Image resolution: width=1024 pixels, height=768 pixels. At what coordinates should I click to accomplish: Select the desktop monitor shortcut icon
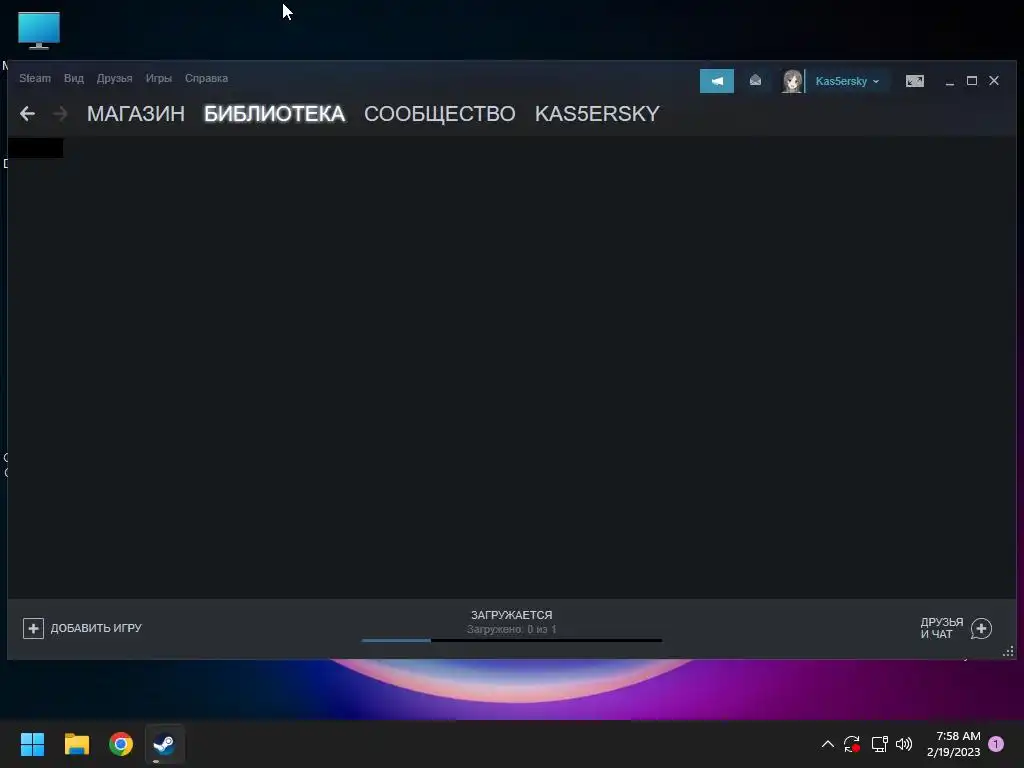point(39,30)
